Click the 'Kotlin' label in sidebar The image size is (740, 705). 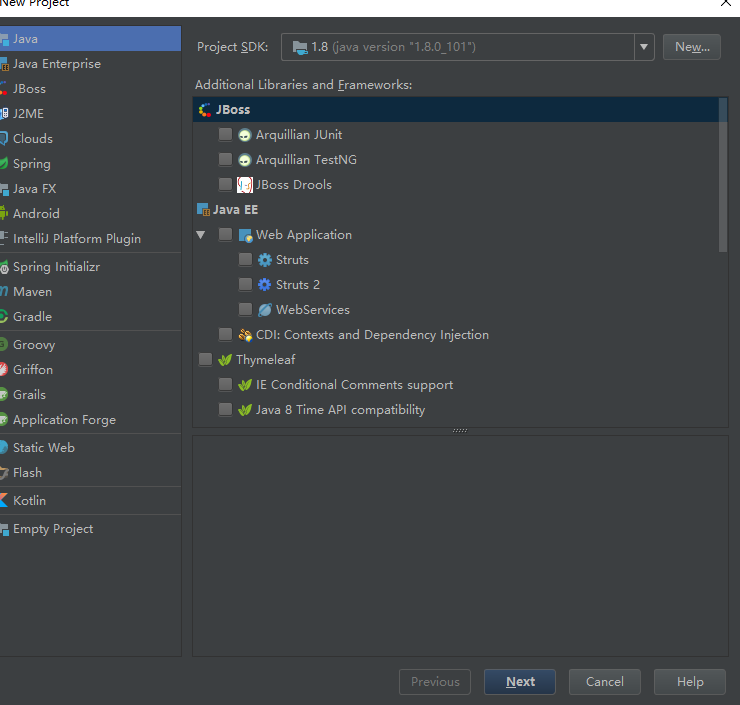point(29,501)
